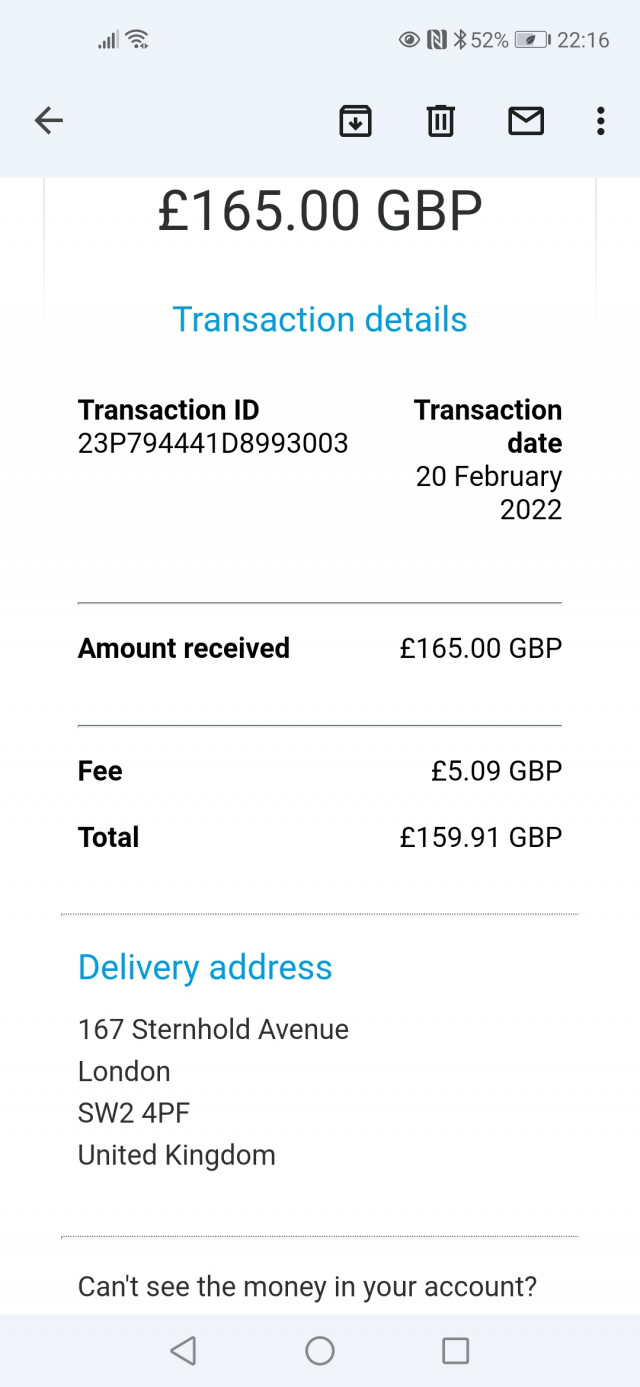Mark email as unread with envelope icon
640x1387 pixels.
click(x=526, y=121)
